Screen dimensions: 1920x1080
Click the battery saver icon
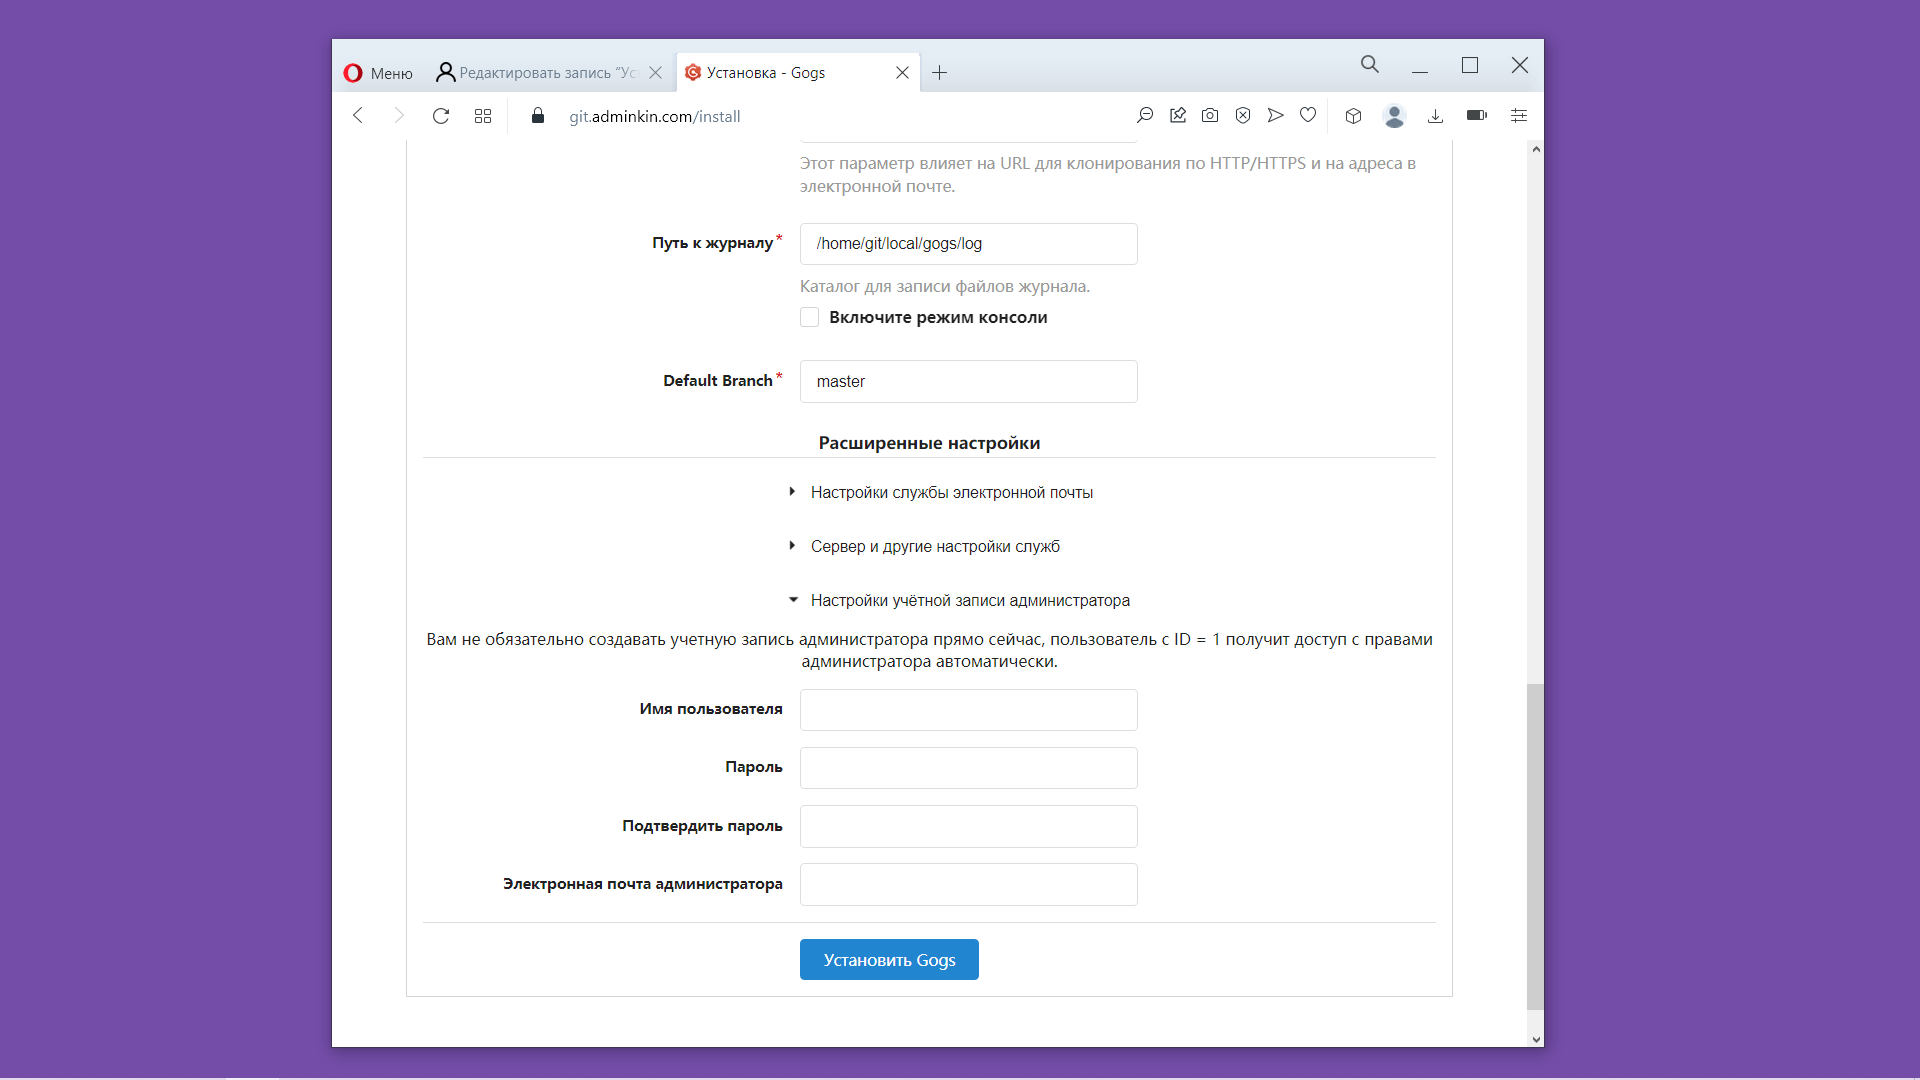(1477, 116)
